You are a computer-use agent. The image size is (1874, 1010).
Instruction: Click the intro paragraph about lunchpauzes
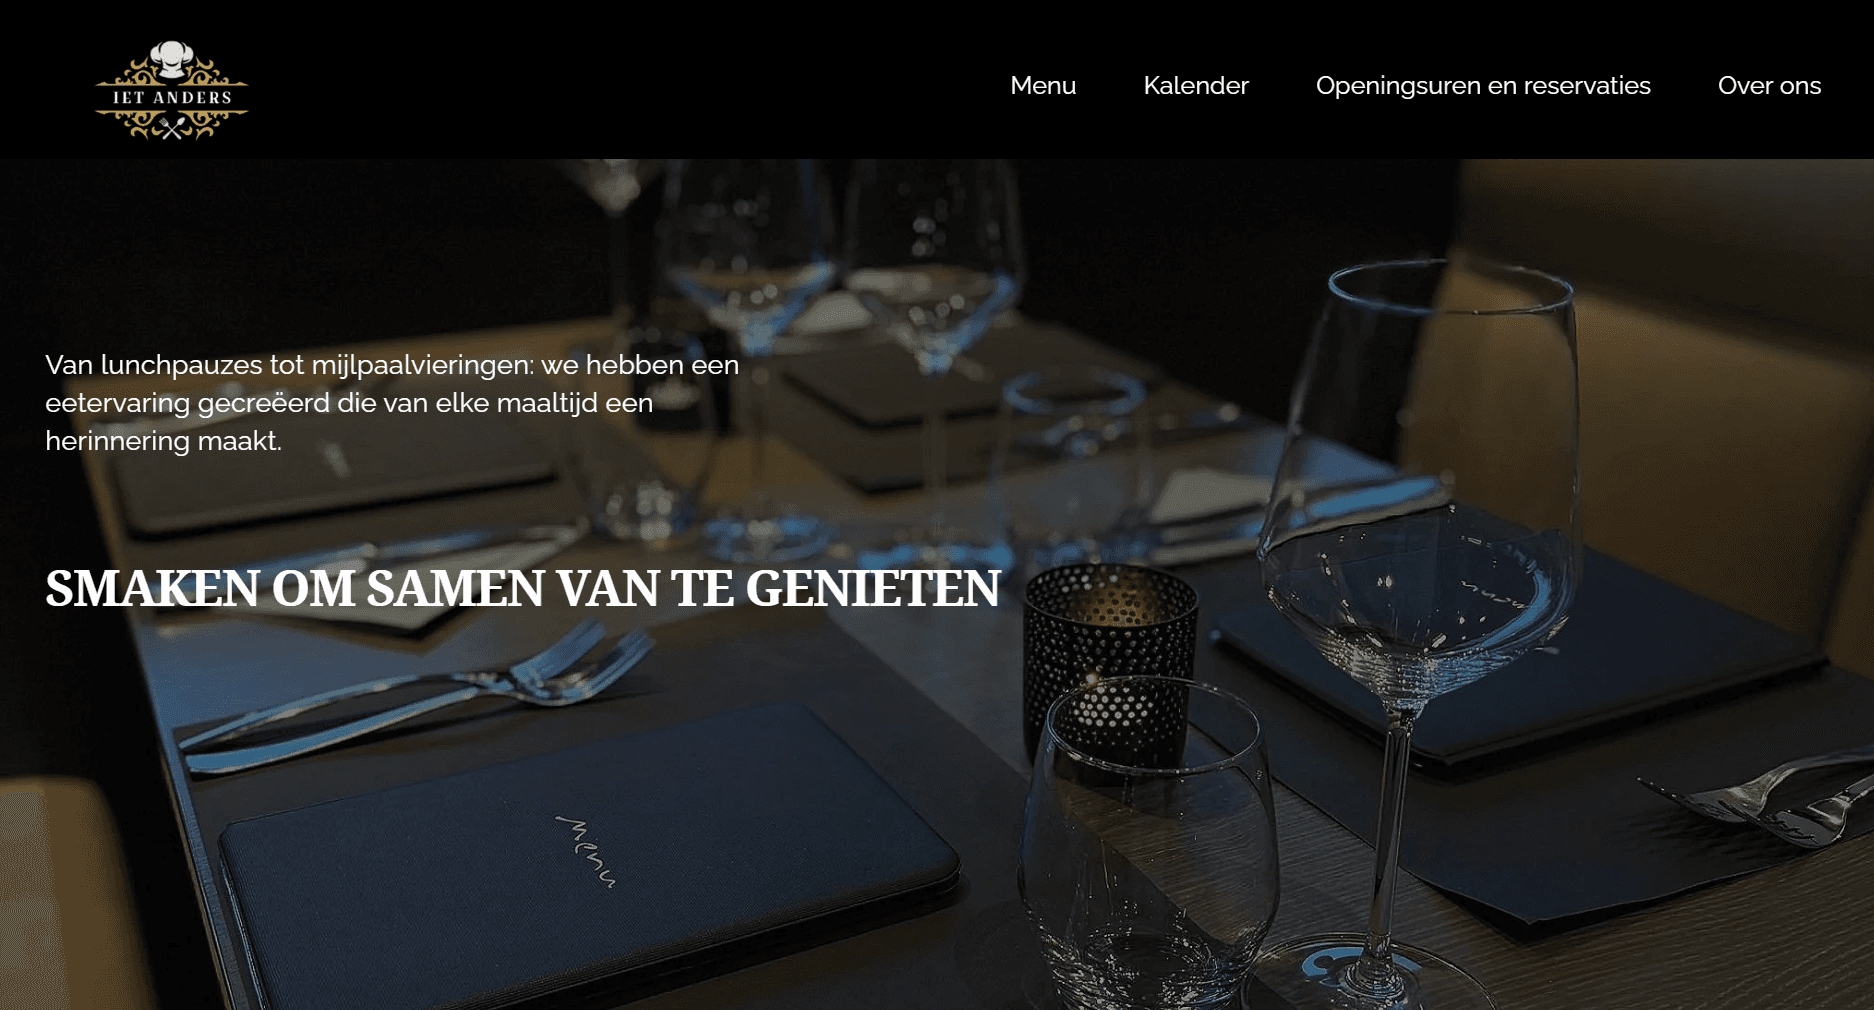392,402
